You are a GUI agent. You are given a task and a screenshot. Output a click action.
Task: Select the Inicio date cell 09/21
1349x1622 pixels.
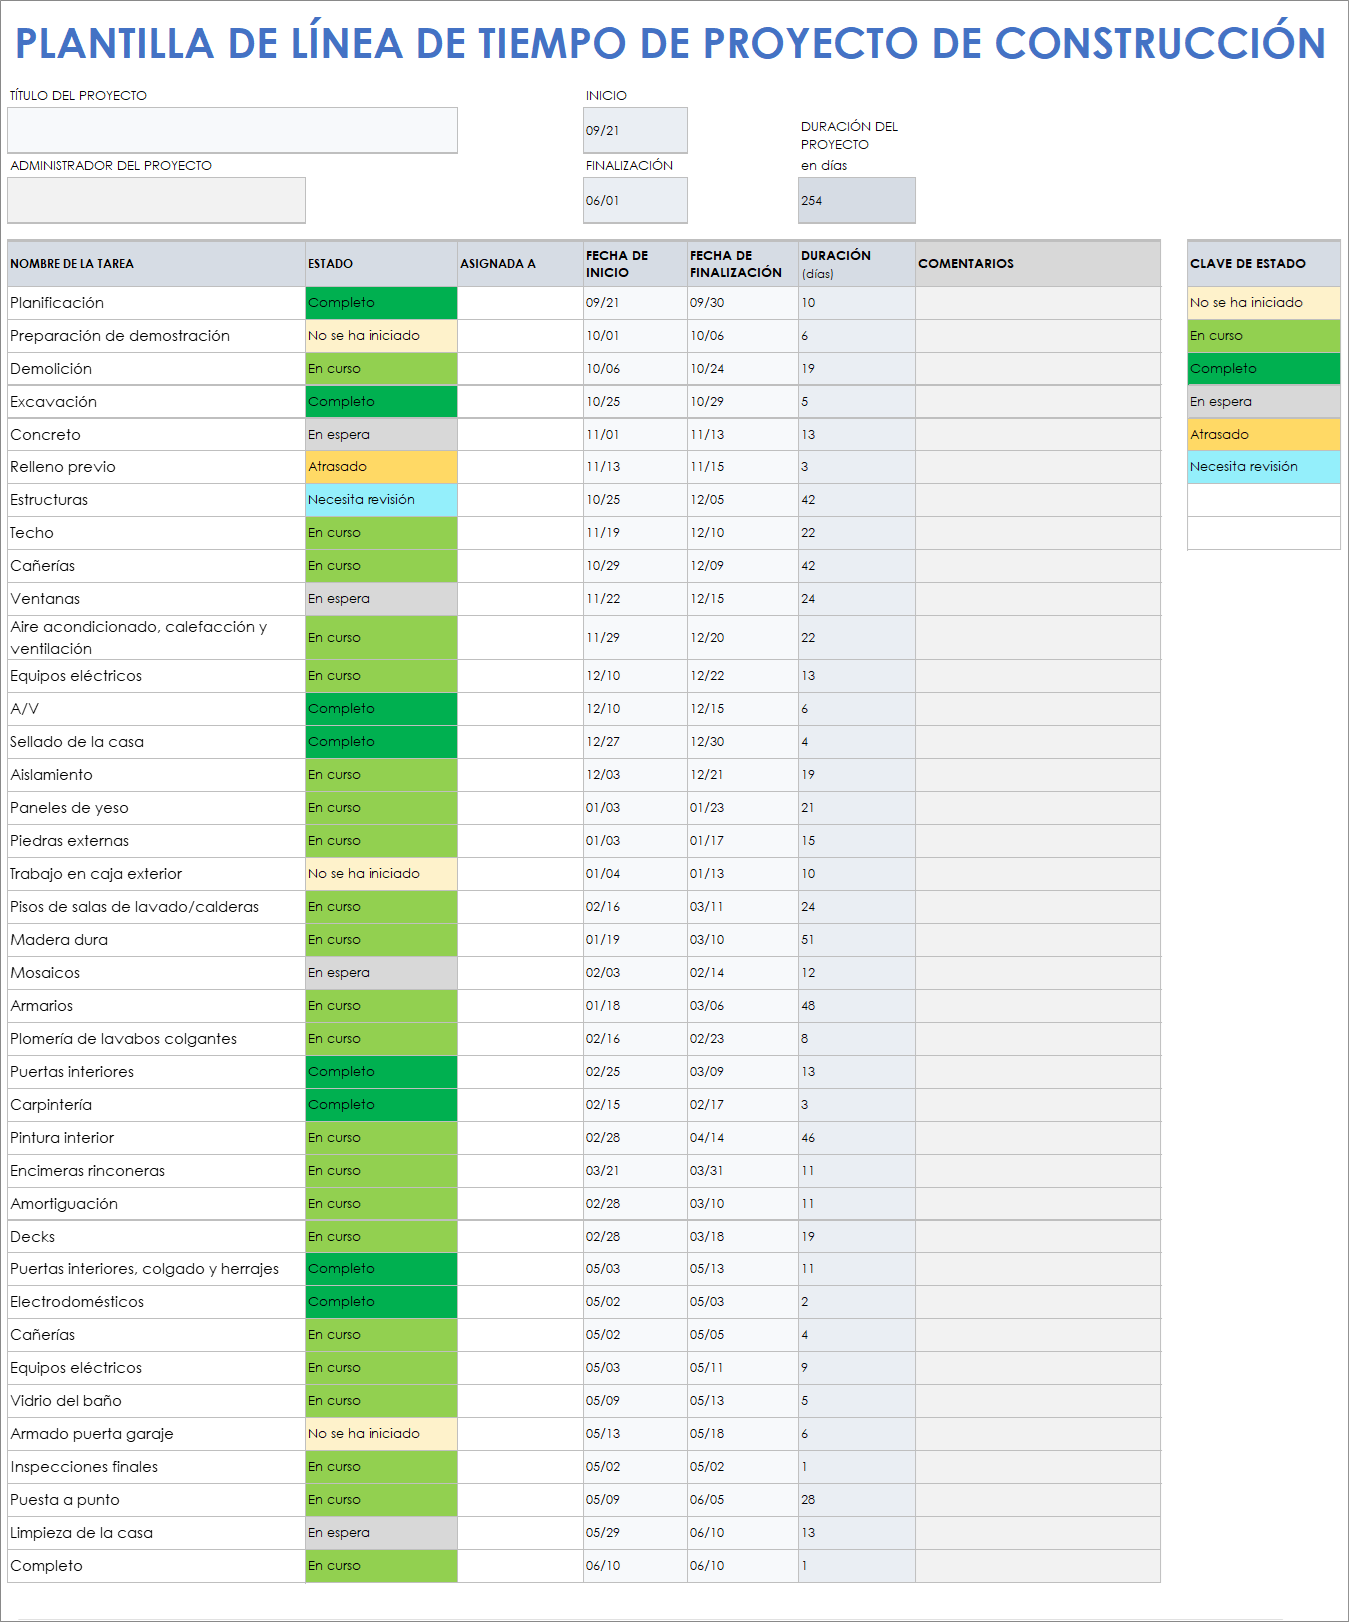[x=635, y=130]
